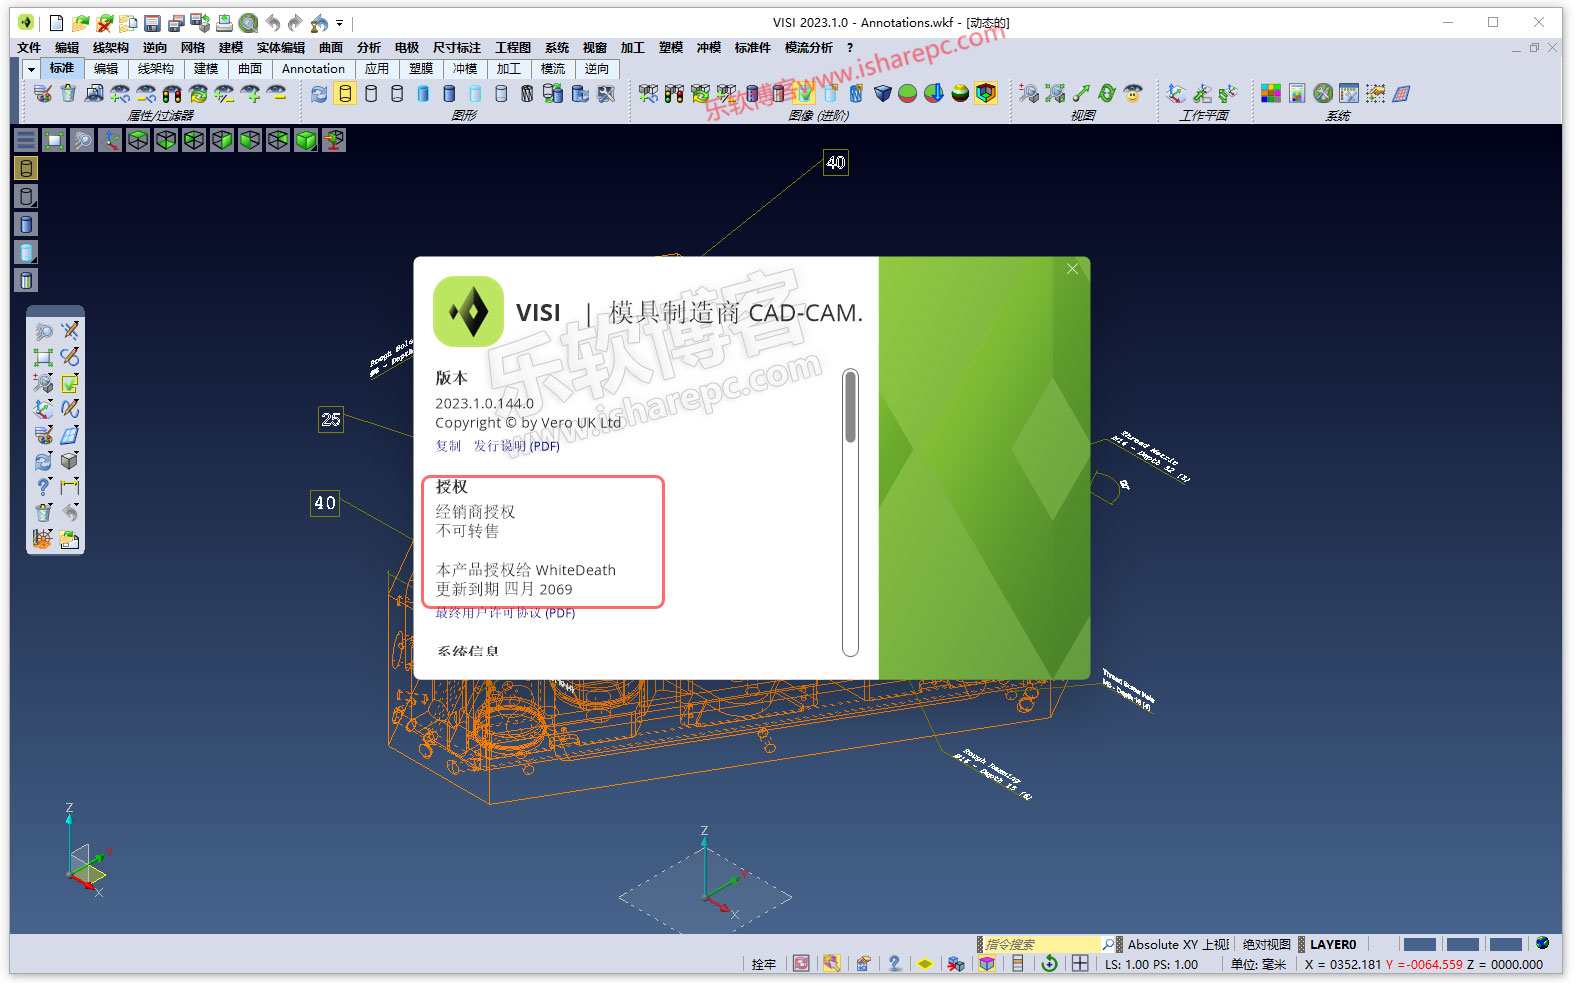Open the 发行说明 (PDF) link
1575x983 pixels.
(516, 446)
